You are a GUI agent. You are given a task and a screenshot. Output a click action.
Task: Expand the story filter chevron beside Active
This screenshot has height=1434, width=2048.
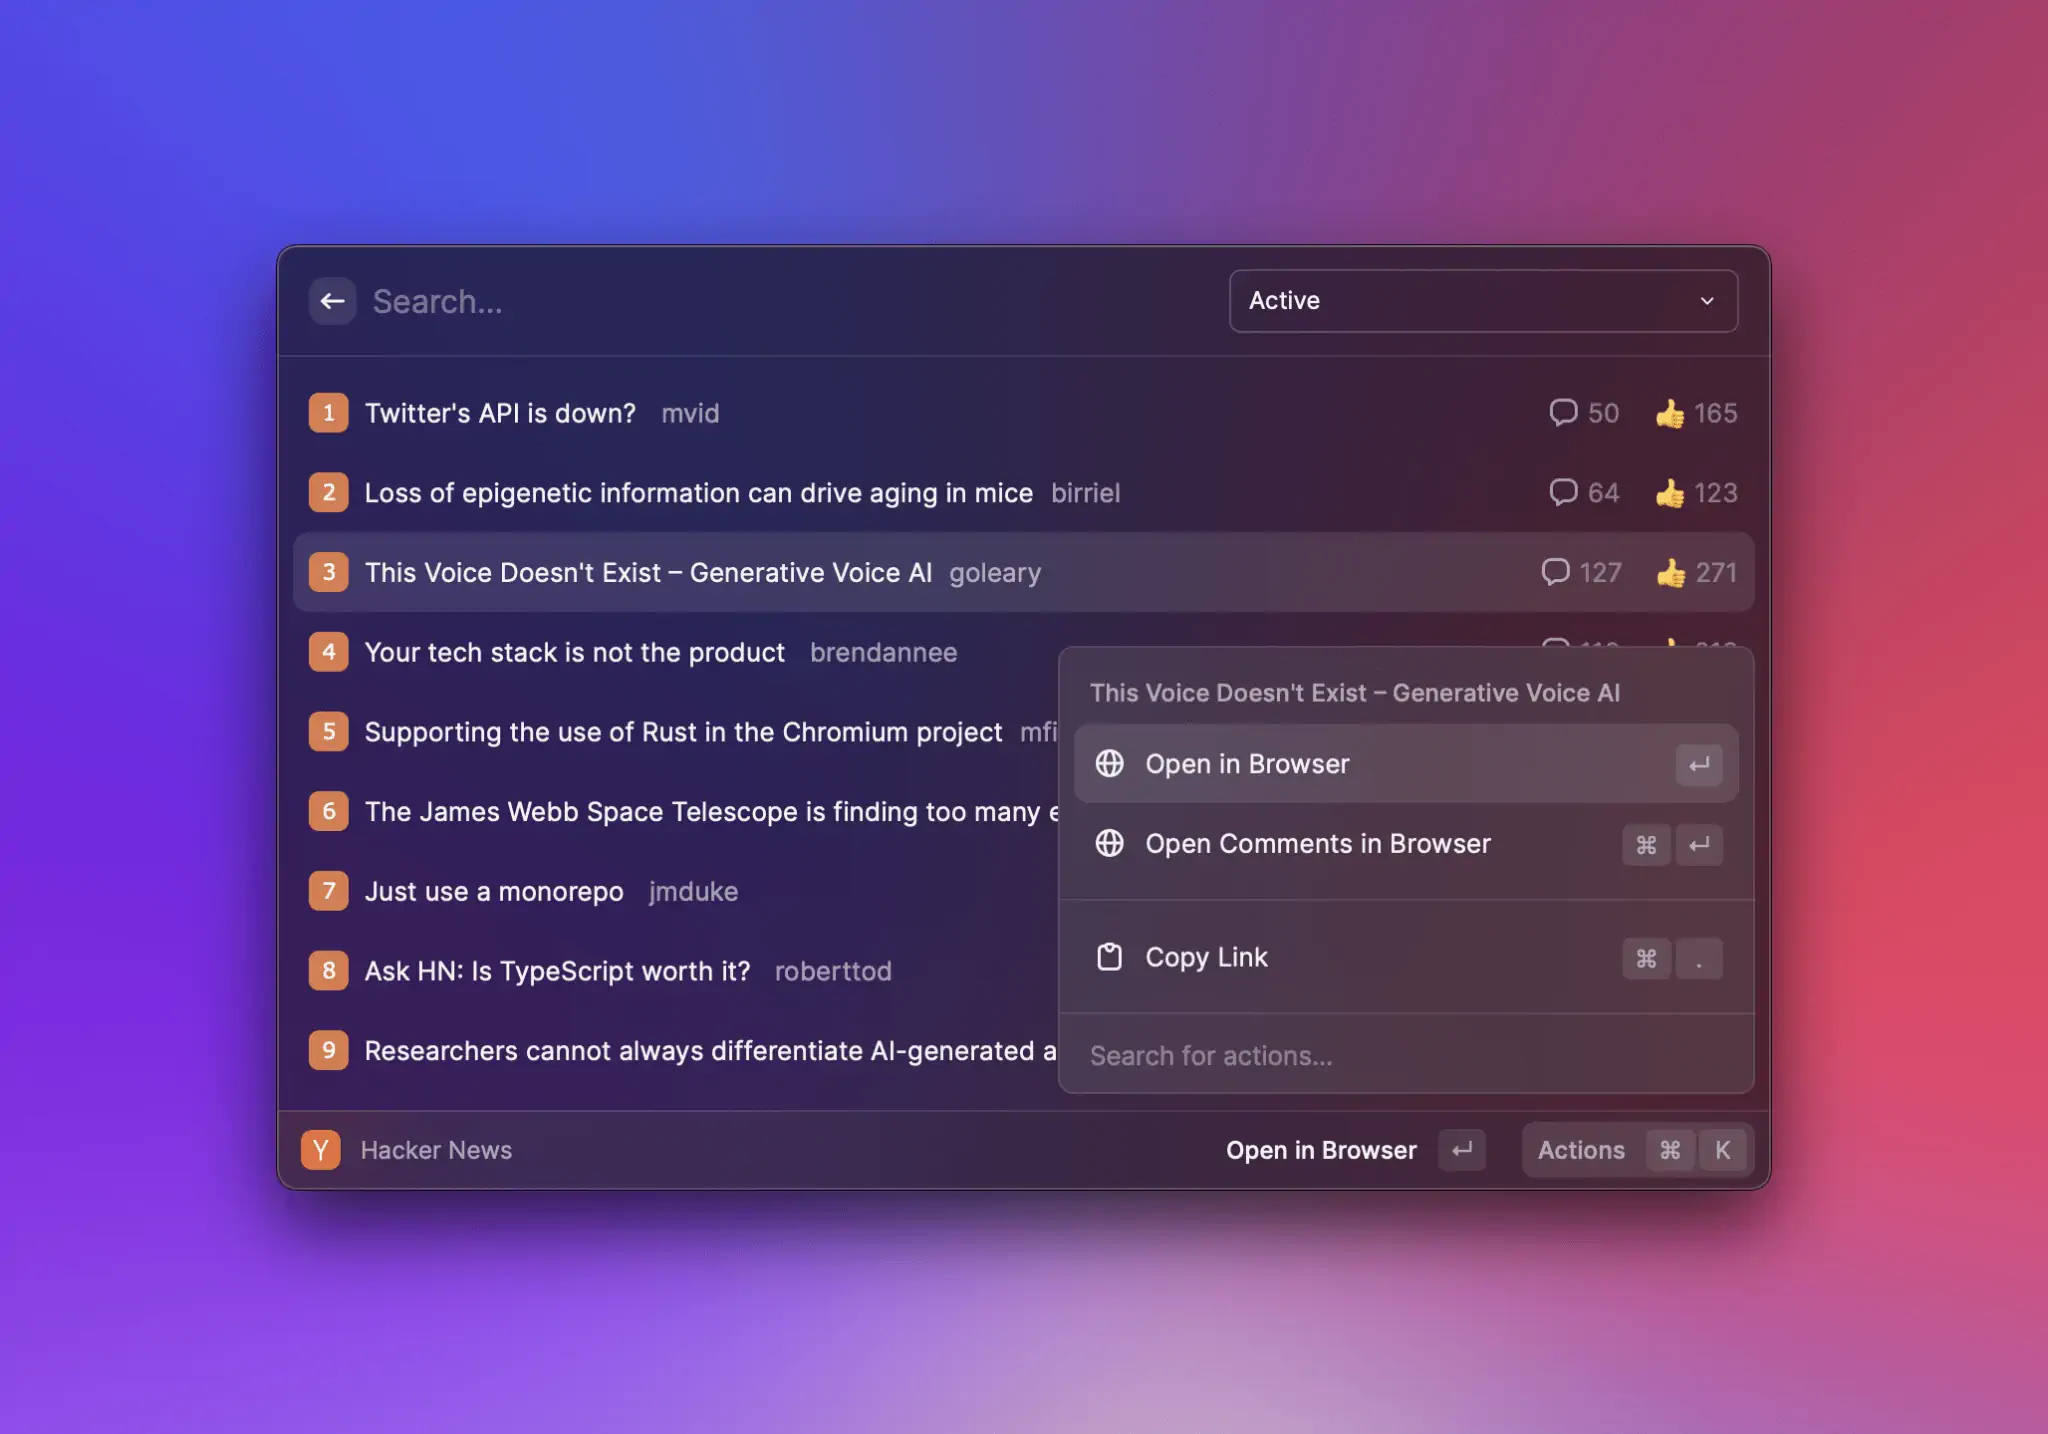pyautogui.click(x=1707, y=301)
